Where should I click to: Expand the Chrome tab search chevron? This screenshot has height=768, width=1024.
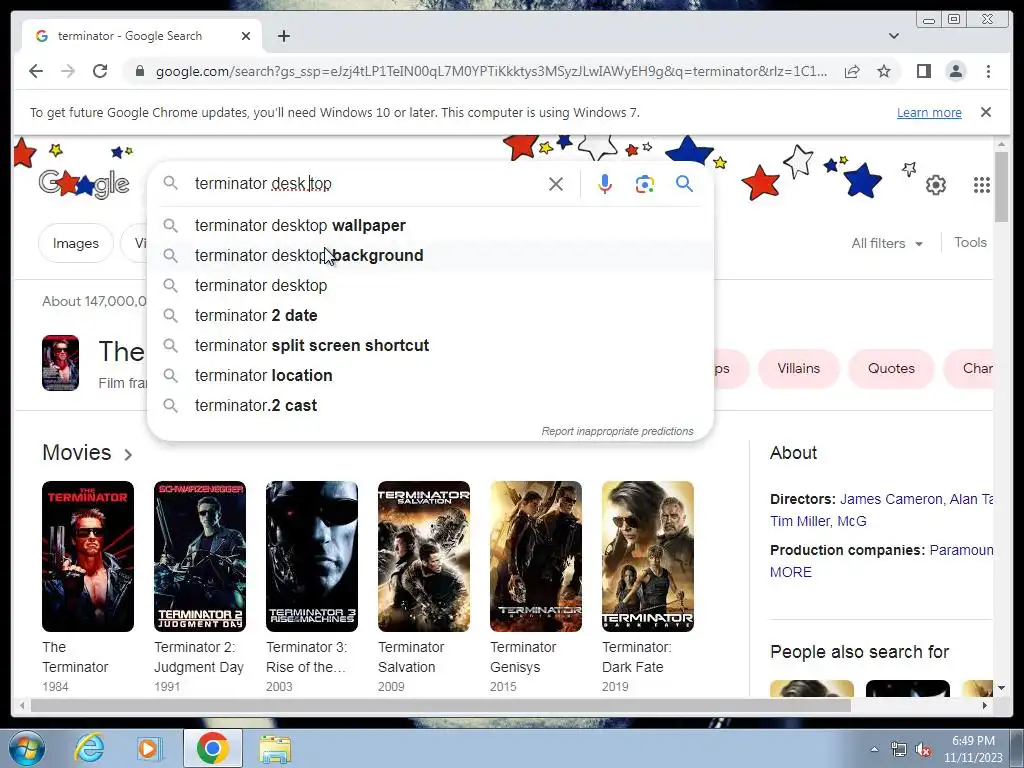(893, 36)
